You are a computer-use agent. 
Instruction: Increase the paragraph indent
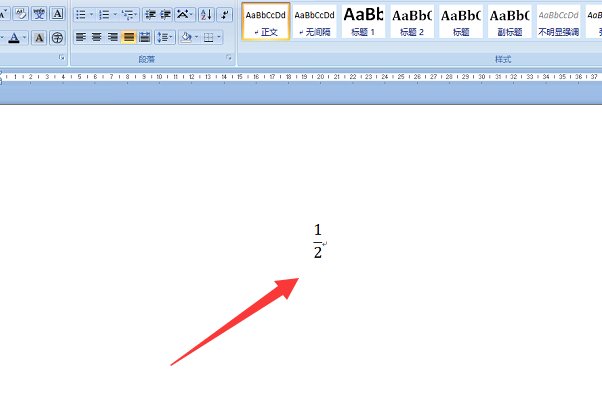(164, 15)
